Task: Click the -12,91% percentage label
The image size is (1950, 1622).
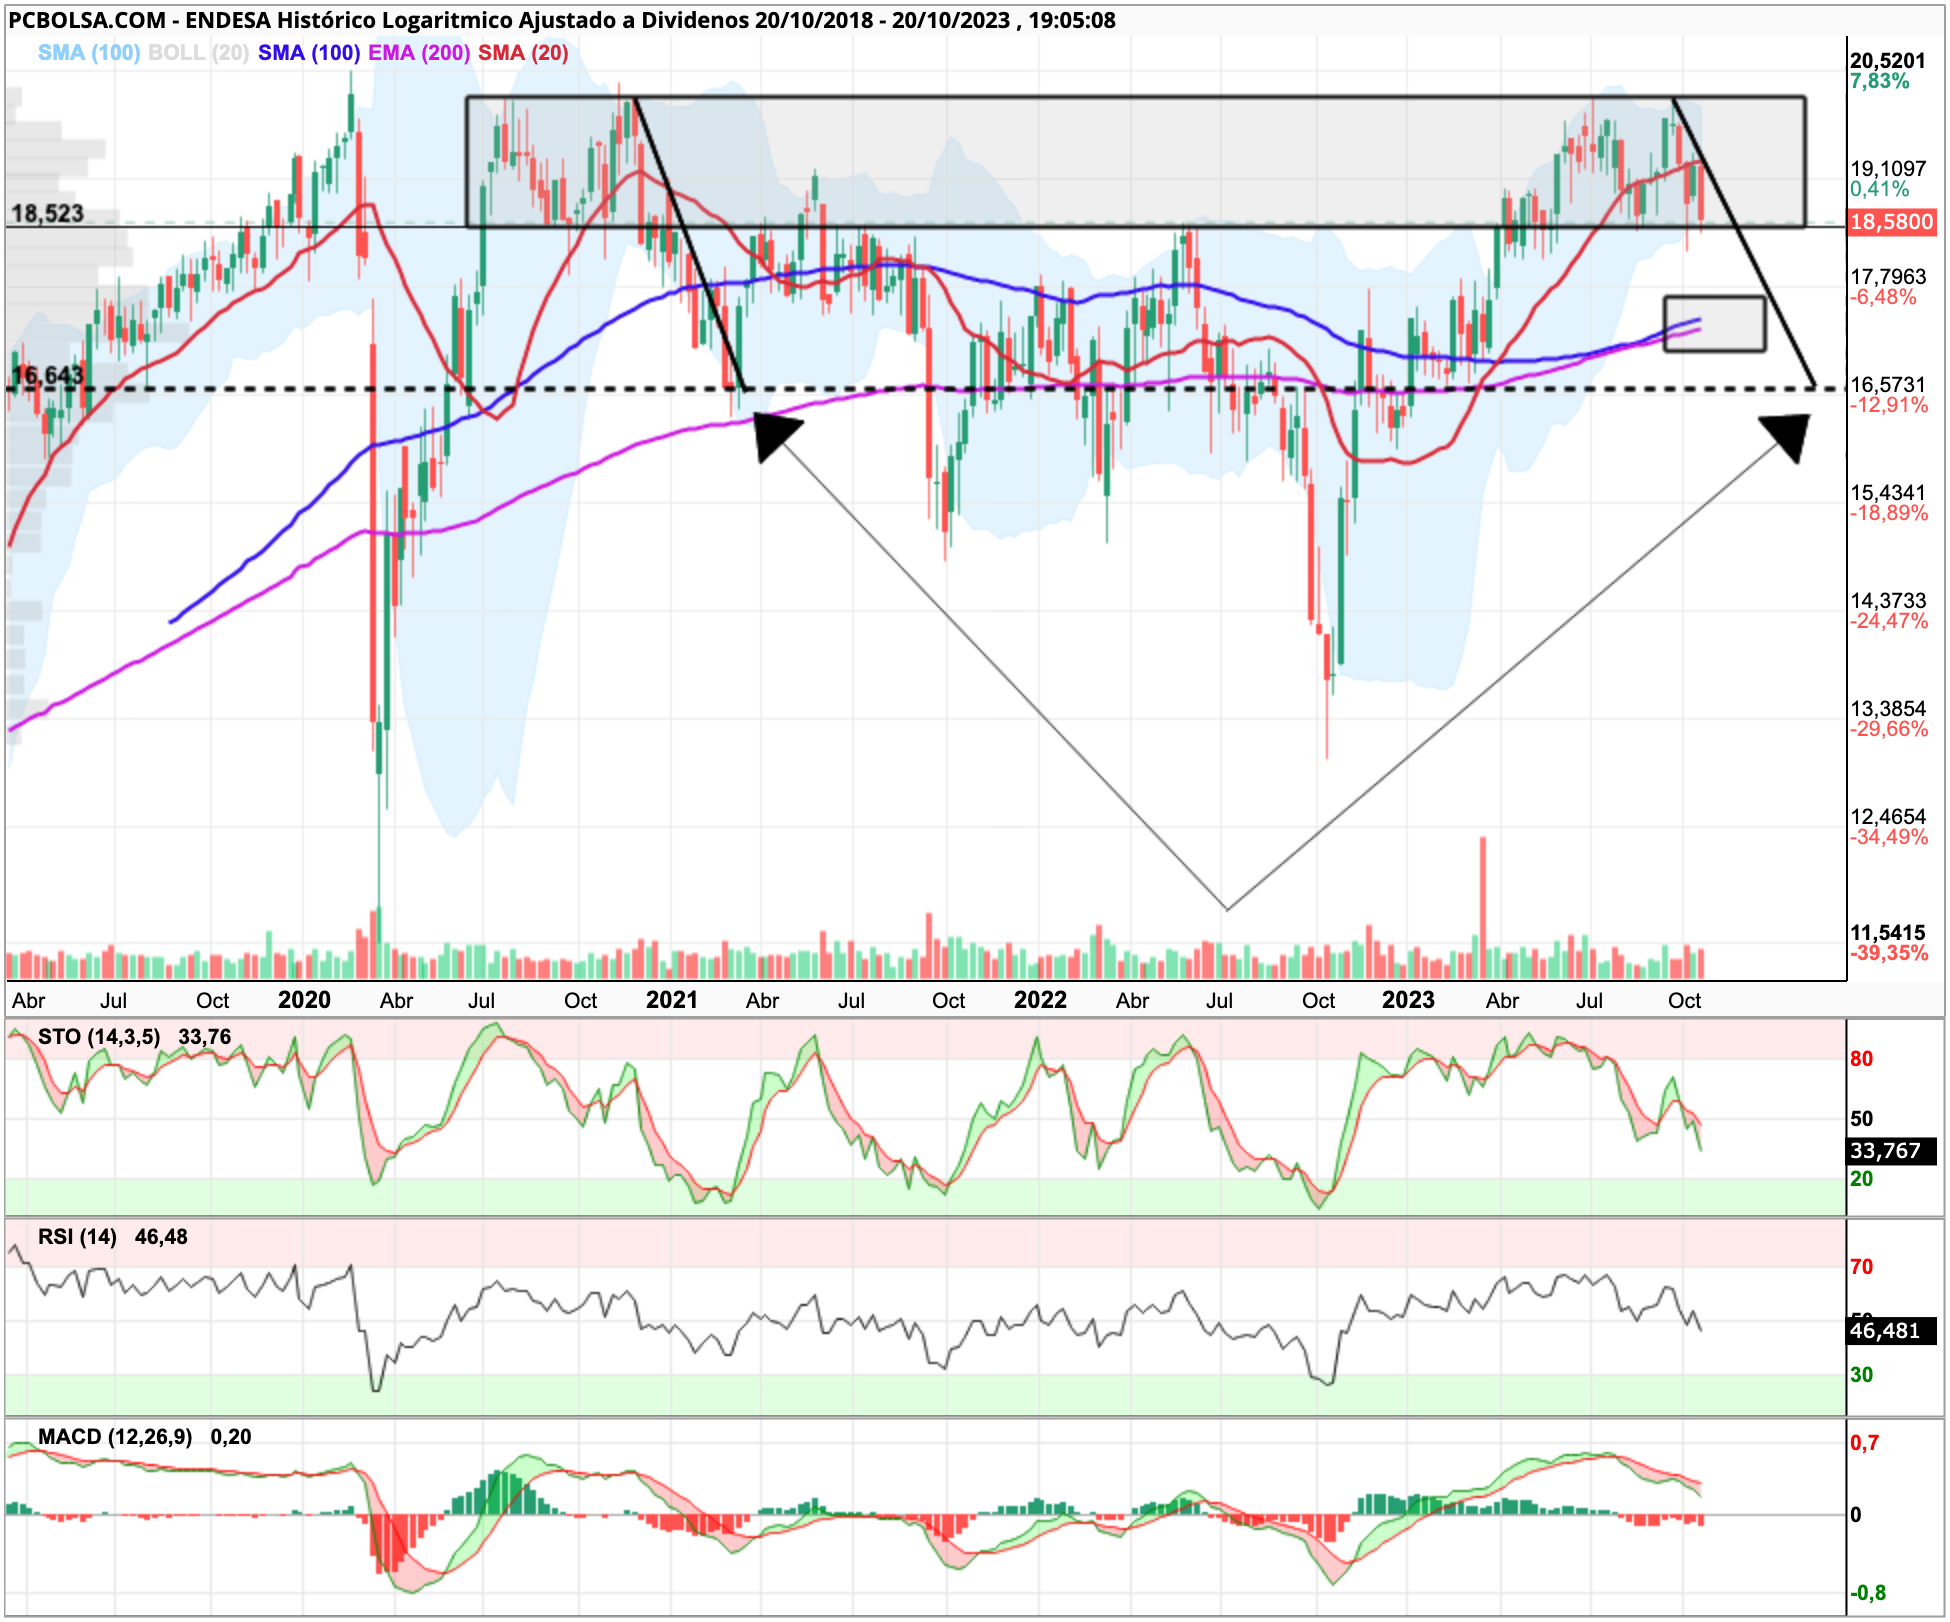Action: point(1888,405)
